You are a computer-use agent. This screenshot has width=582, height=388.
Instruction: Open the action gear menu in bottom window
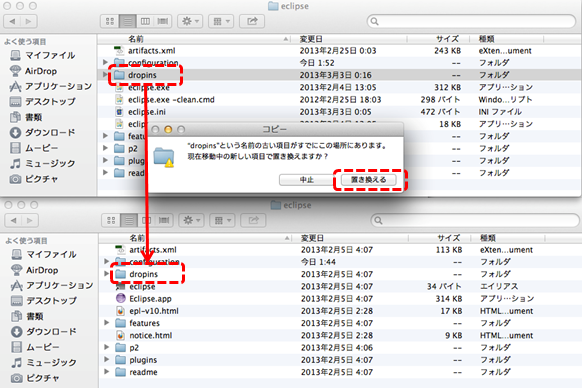(x=191, y=220)
